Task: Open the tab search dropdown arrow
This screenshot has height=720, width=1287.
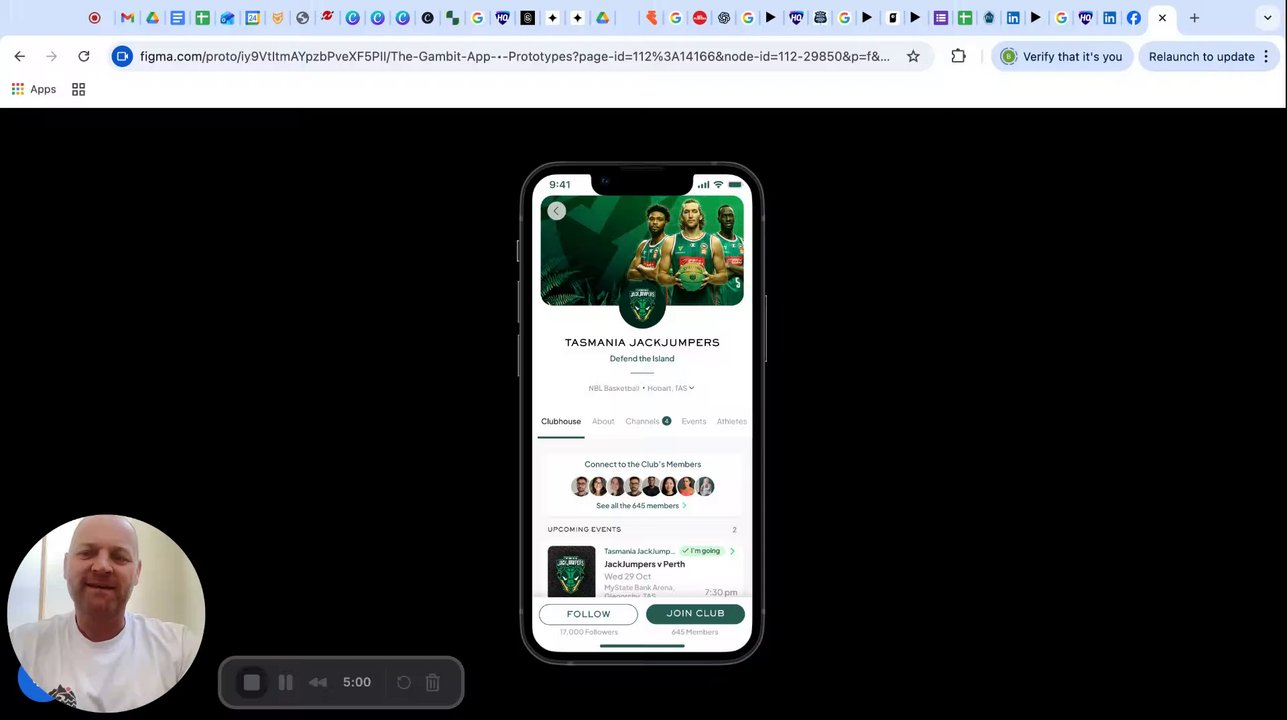Action: coord(1268,18)
